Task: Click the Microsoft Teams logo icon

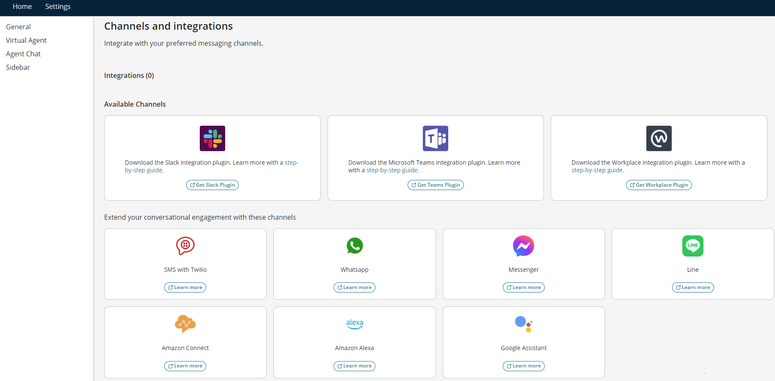Action: [x=435, y=138]
